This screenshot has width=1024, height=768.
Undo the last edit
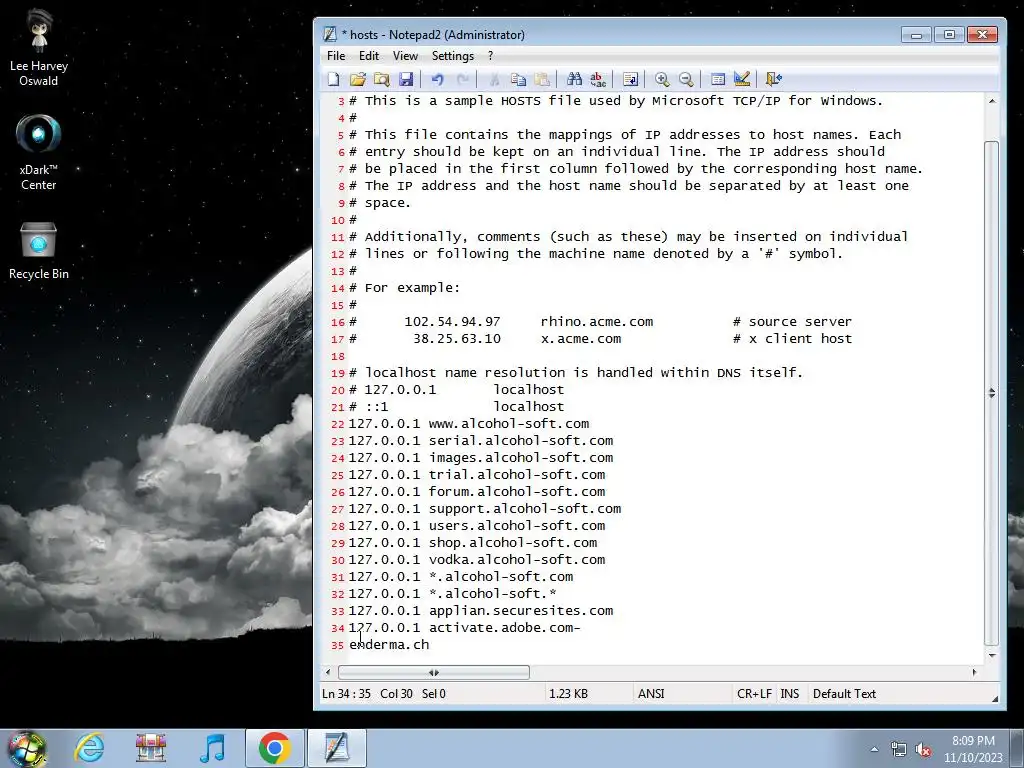[438, 79]
